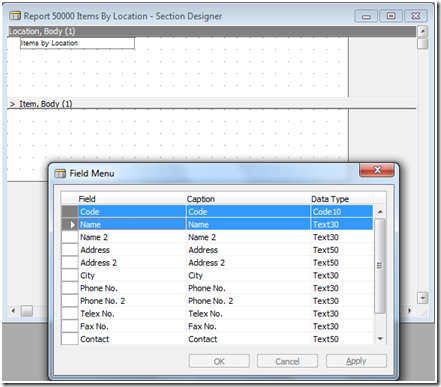Click Cancel in the Field Menu
This screenshot has height=387, width=441.
(287, 361)
